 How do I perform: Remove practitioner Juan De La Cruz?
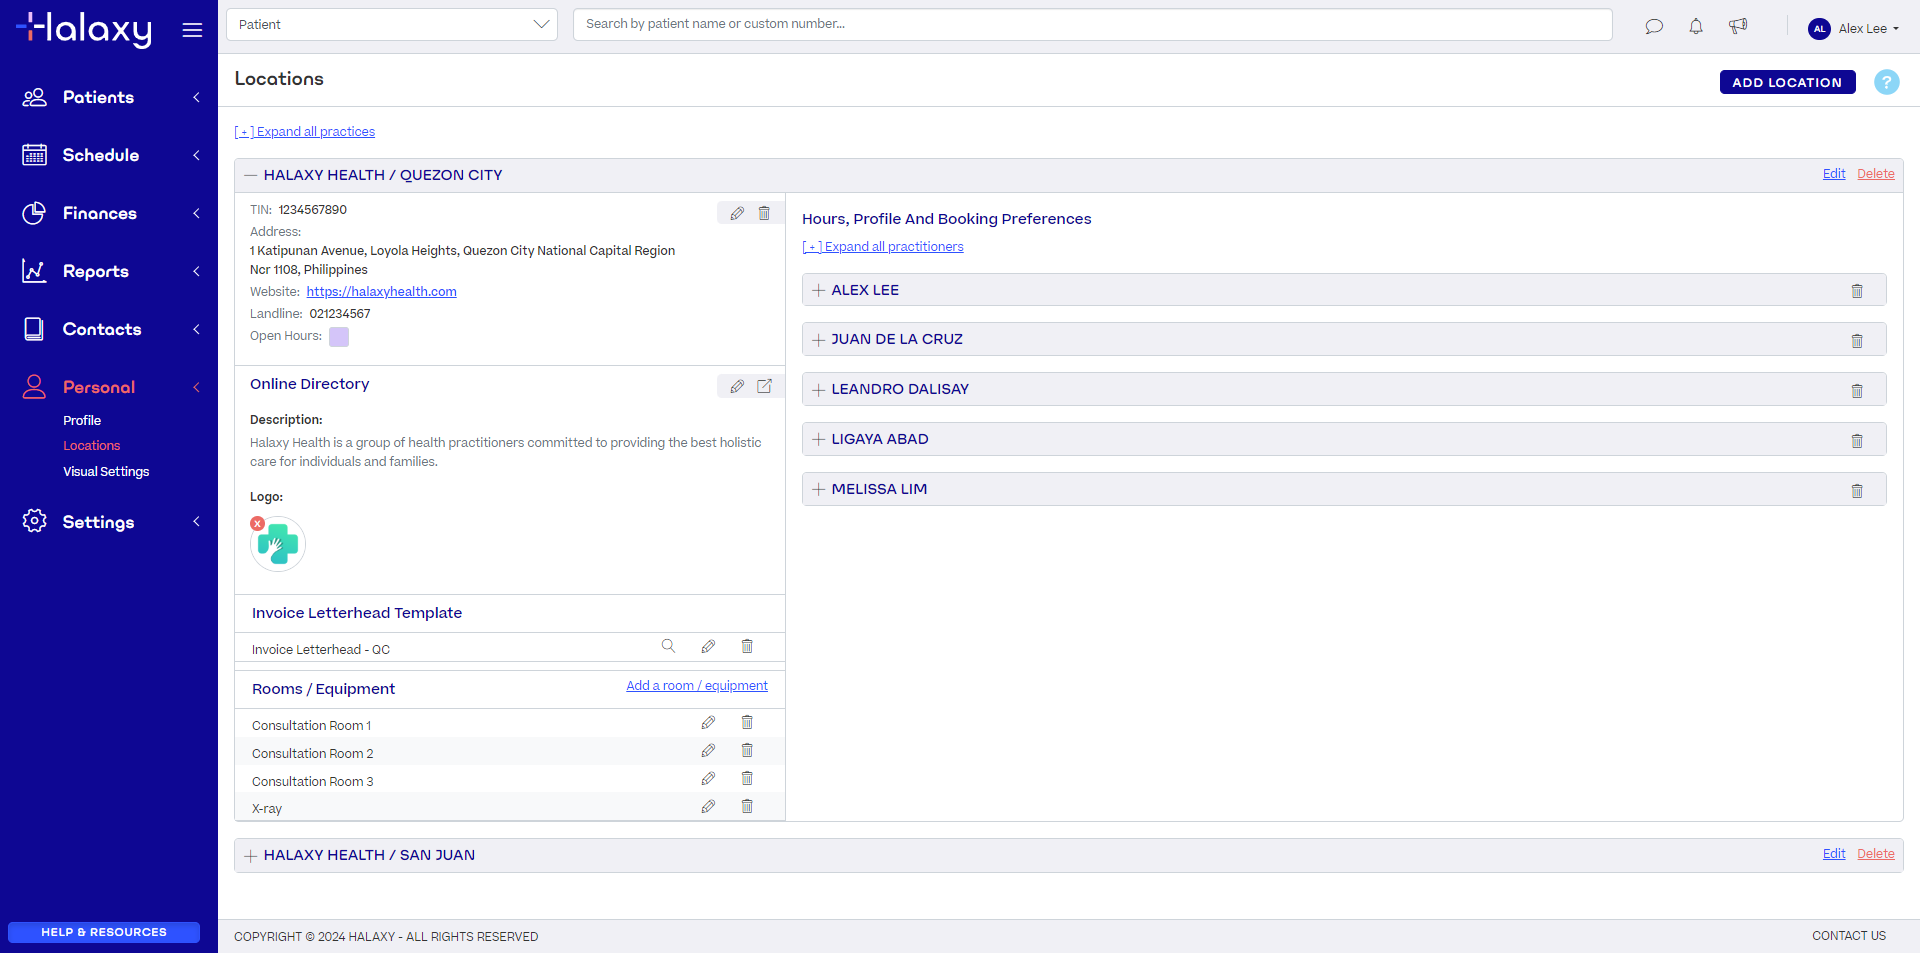pos(1857,341)
